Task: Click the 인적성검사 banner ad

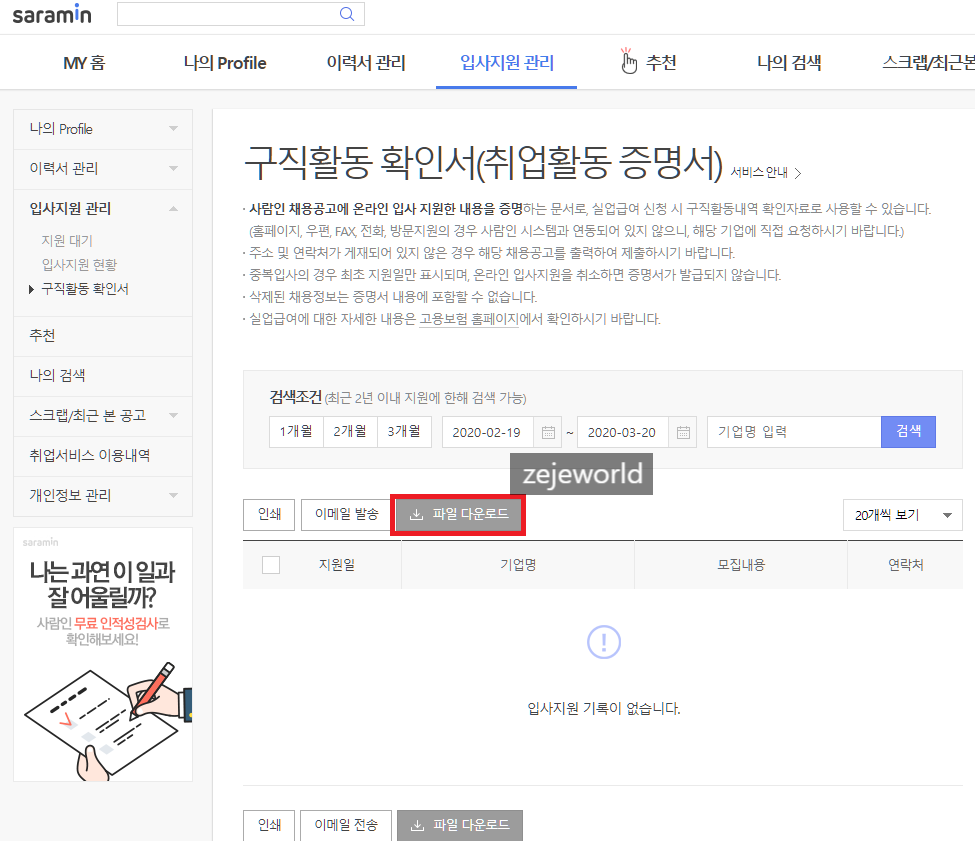Action: (x=103, y=655)
